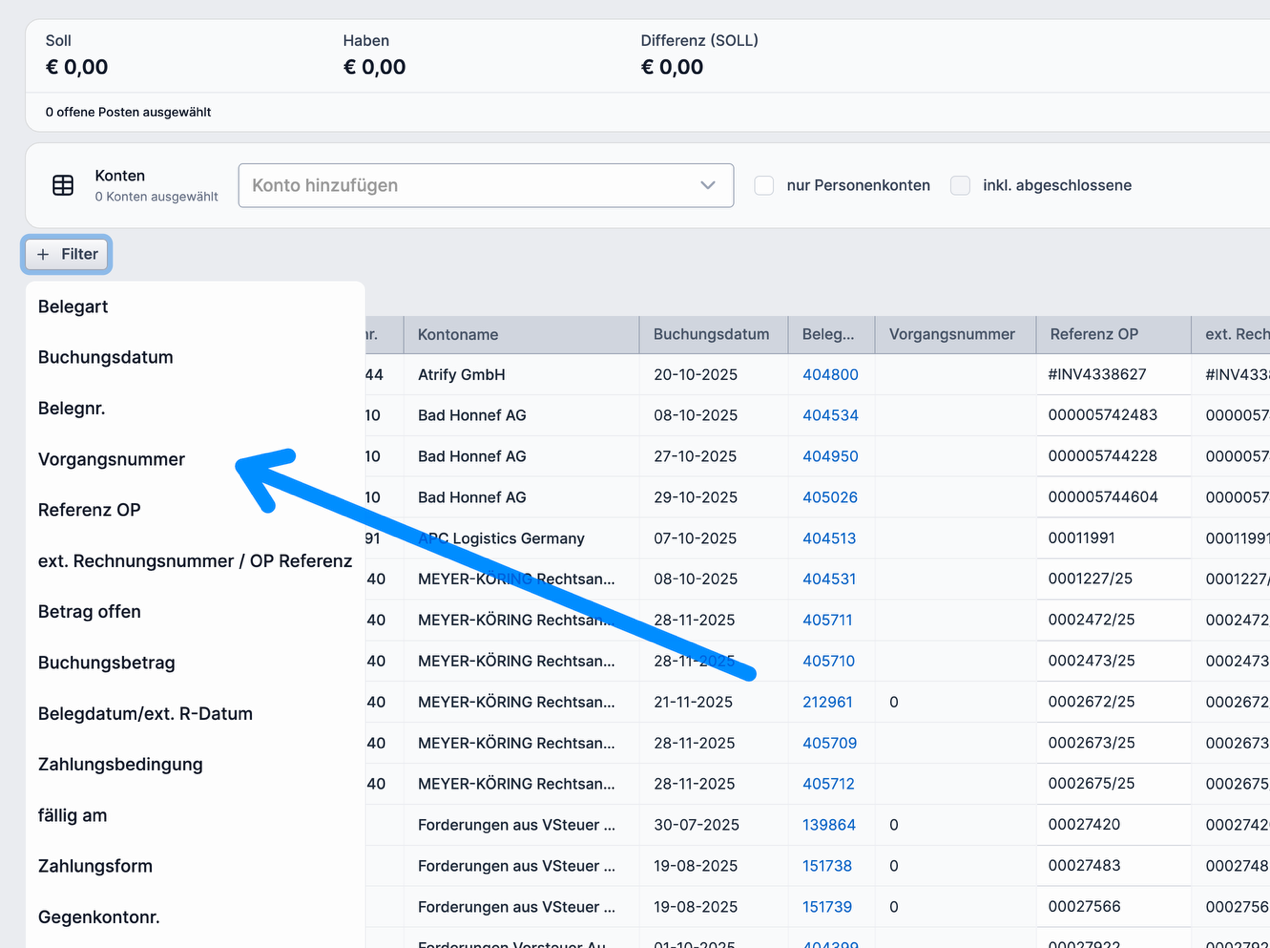Select the Referenz OP filter entry
Image resolution: width=1270 pixels, height=948 pixels.
pos(89,510)
